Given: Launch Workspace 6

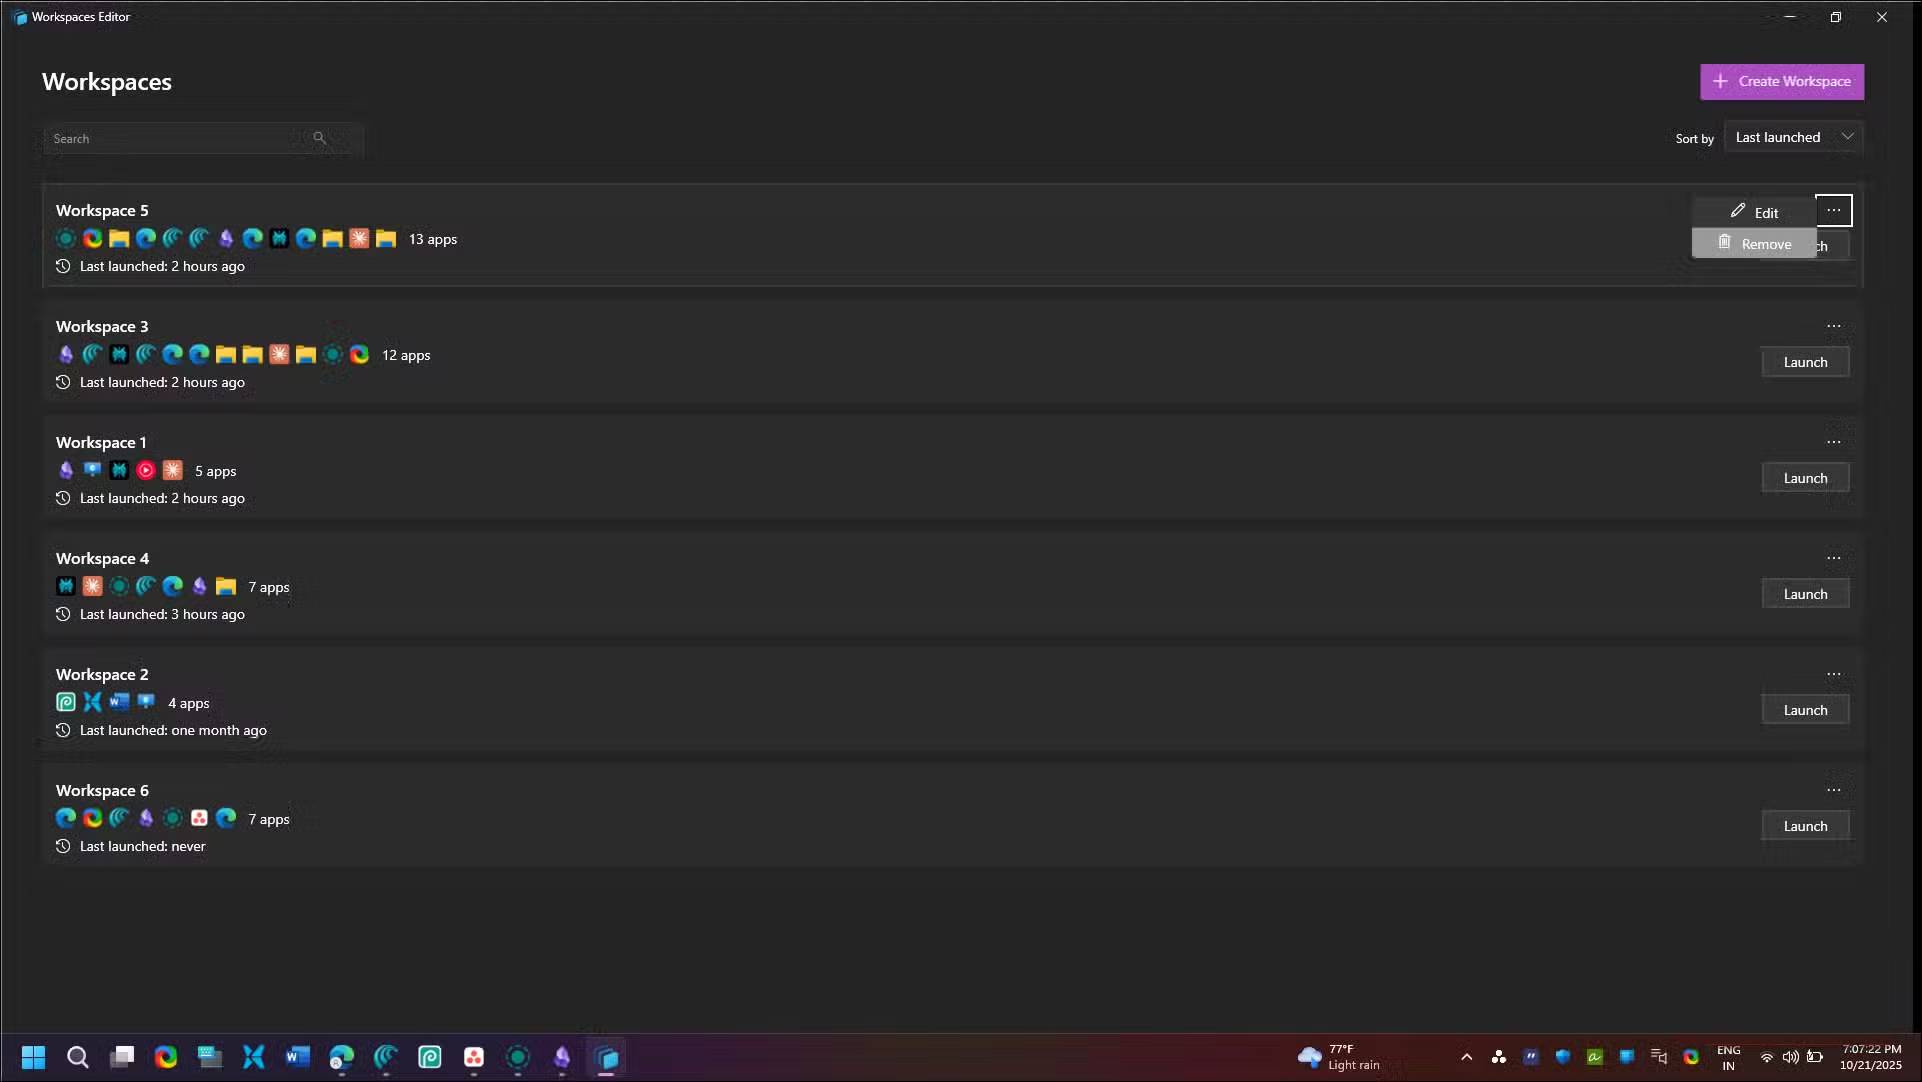Looking at the screenshot, I should coord(1805,825).
